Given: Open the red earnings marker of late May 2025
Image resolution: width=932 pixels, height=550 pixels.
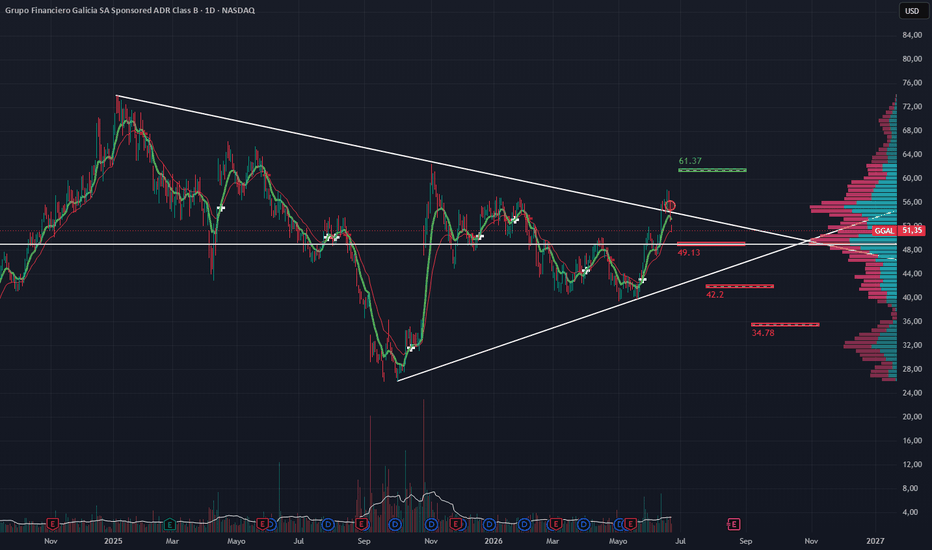Looking at the screenshot, I should click(x=262, y=524).
